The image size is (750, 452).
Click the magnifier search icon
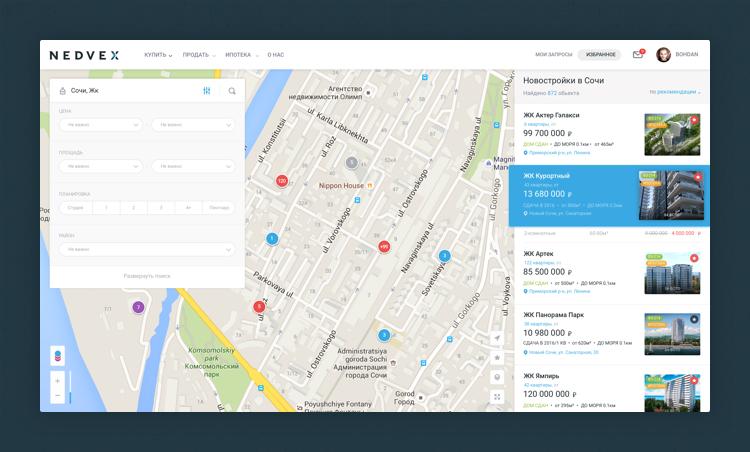(x=232, y=91)
